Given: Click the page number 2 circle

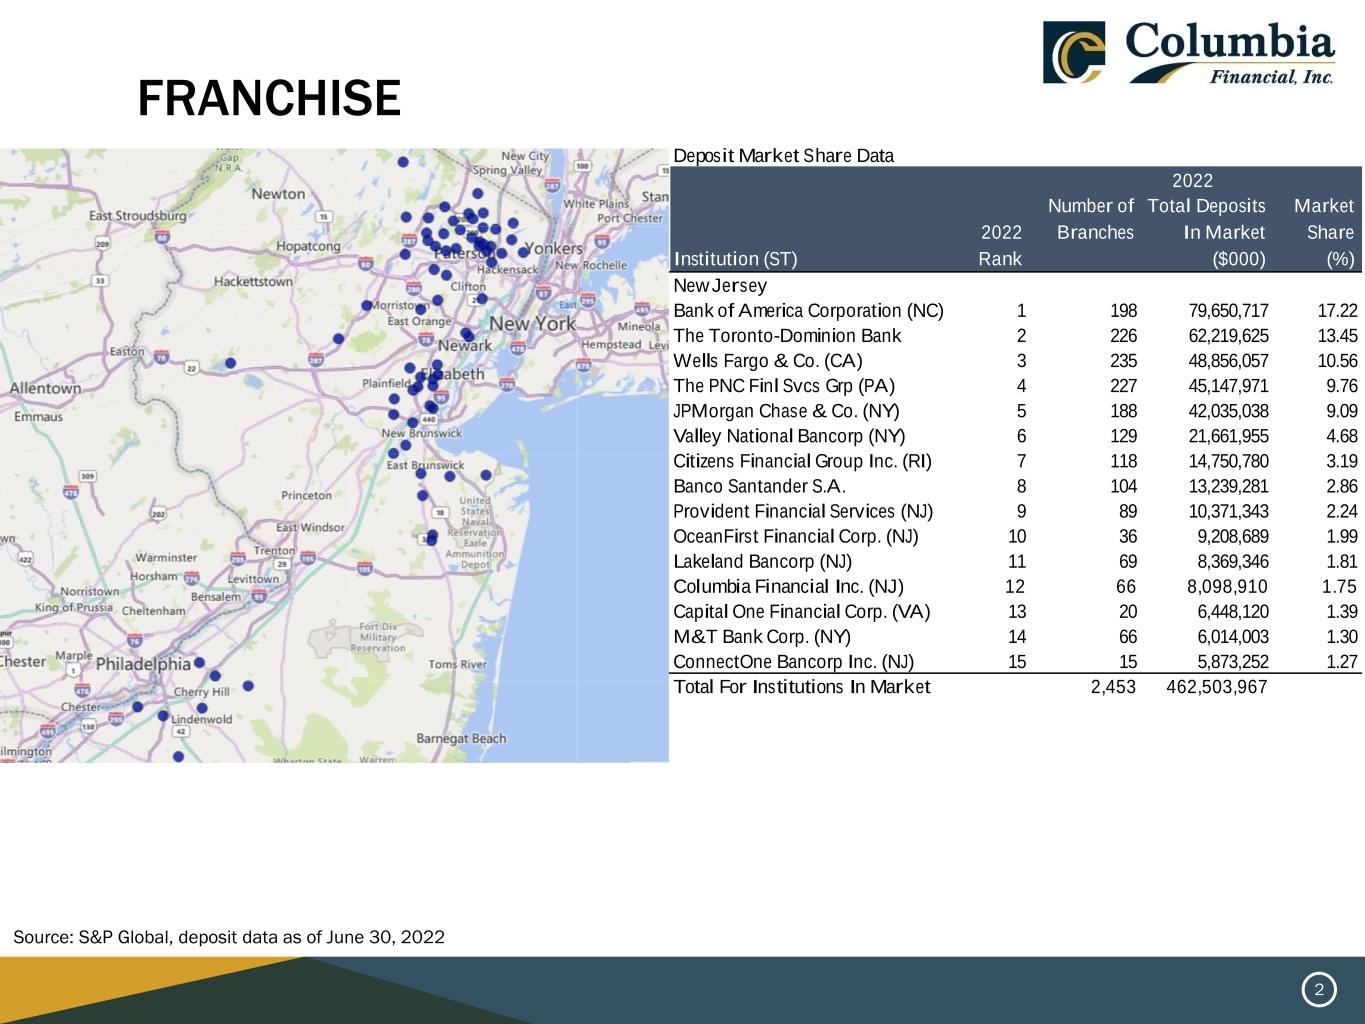Looking at the screenshot, I should pyautogui.click(x=1318, y=990).
